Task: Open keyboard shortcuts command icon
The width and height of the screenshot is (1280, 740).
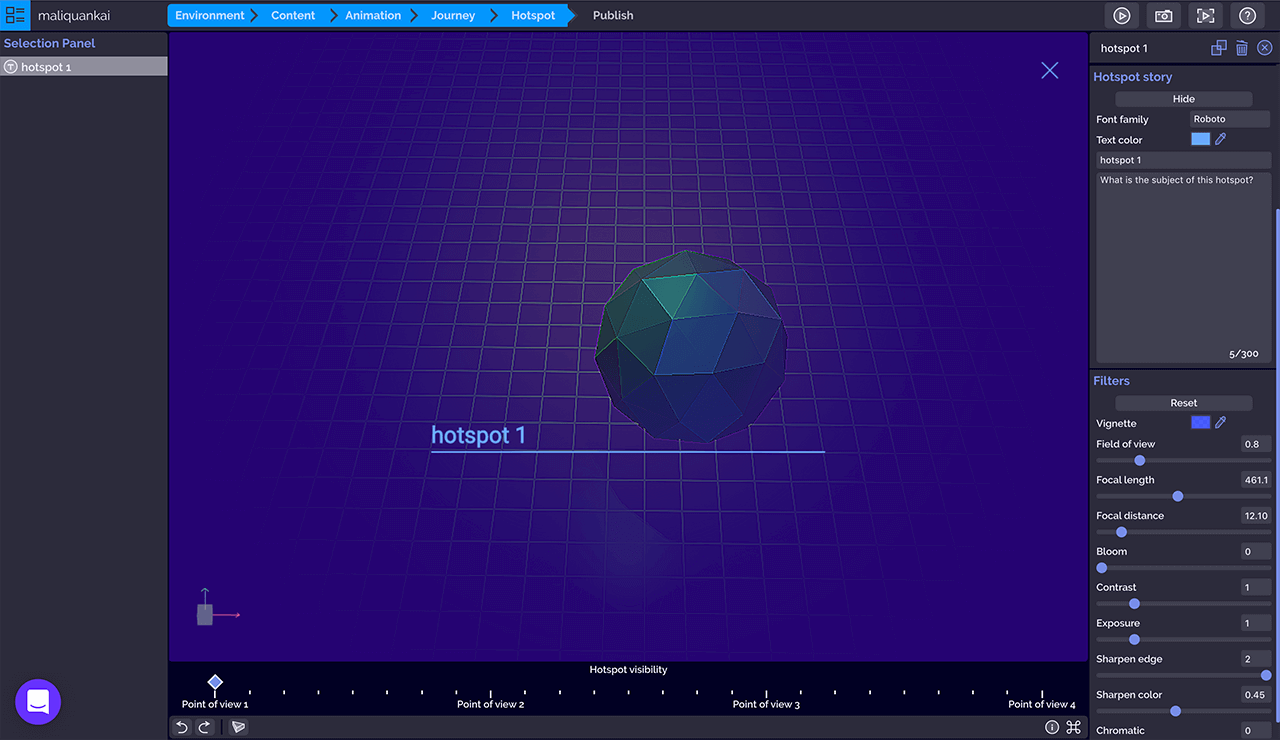Action: (1073, 727)
